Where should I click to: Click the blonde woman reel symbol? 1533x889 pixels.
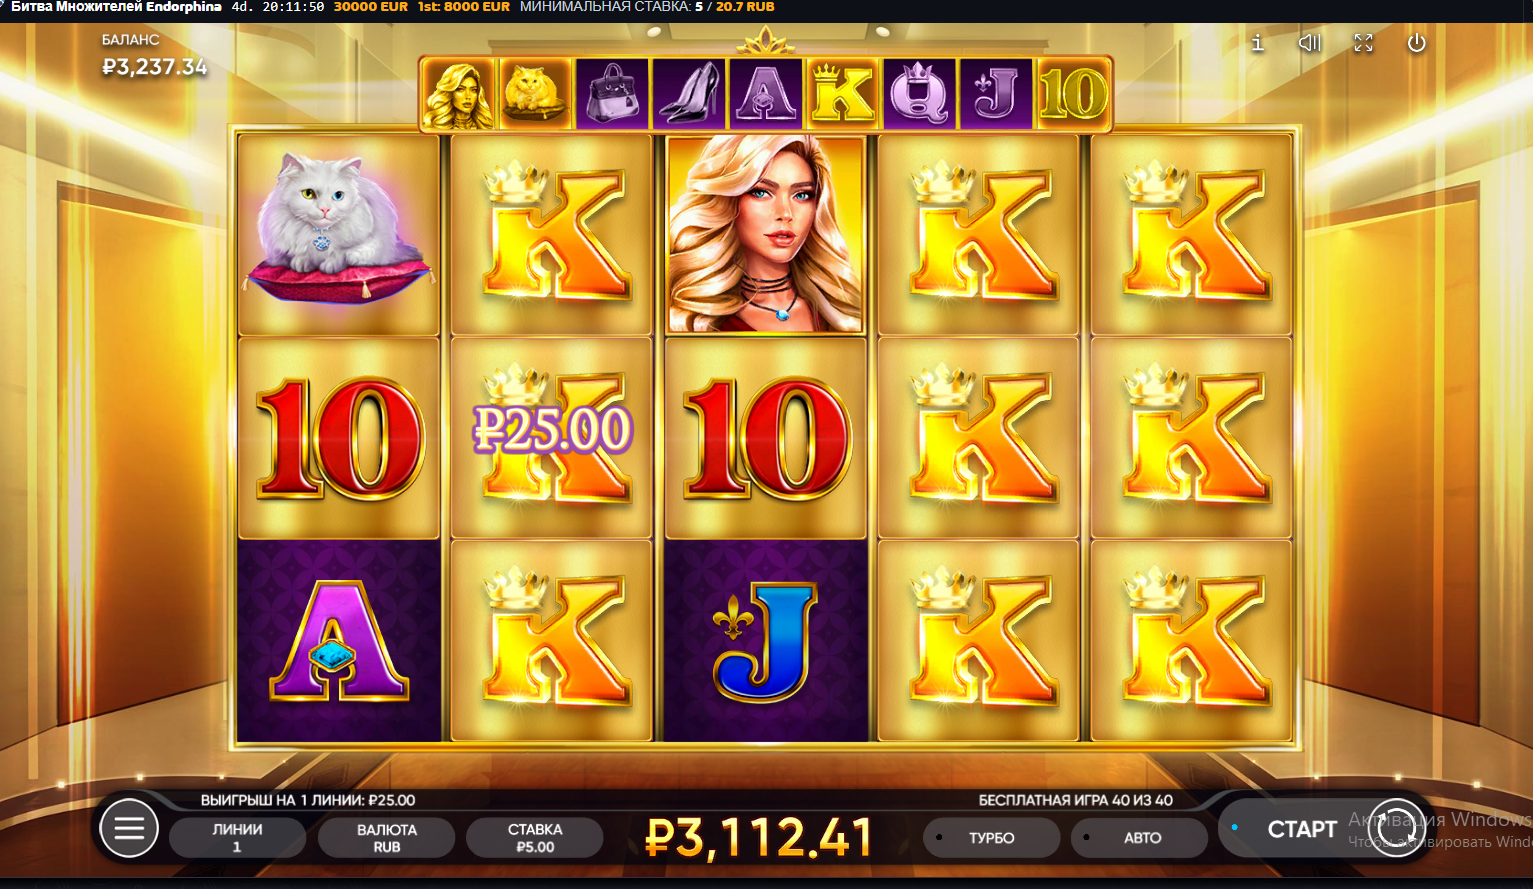click(765, 234)
